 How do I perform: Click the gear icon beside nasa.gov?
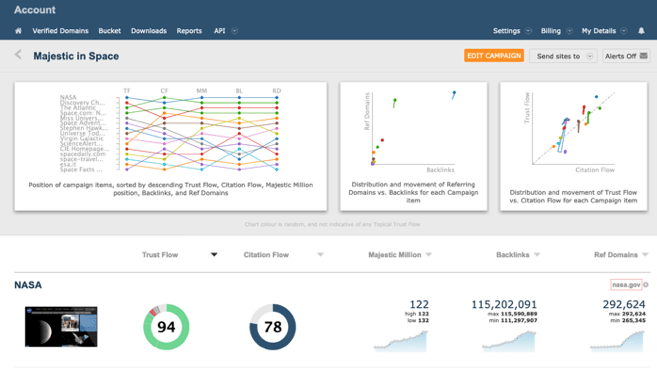coord(646,285)
